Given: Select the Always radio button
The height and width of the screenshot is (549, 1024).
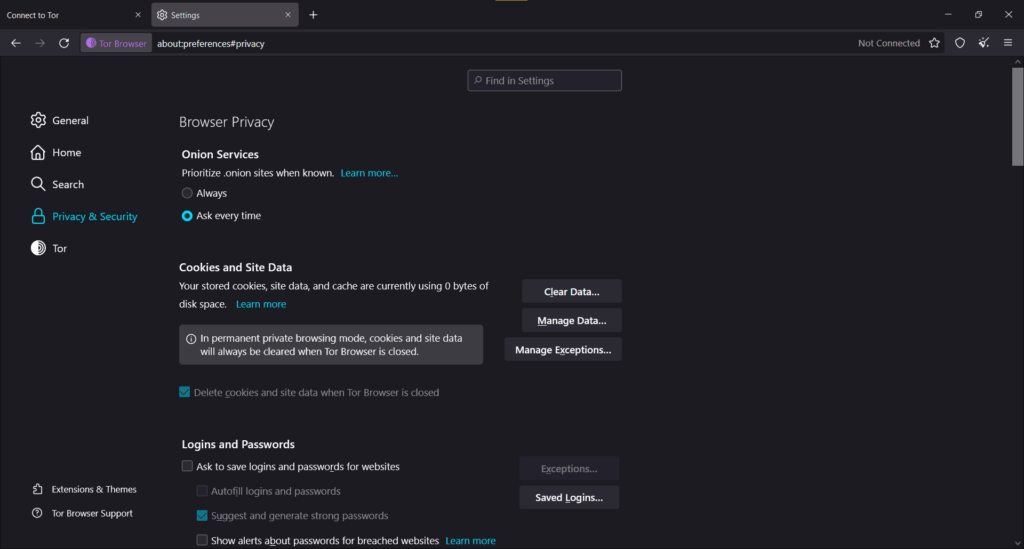Looking at the screenshot, I should coord(187,193).
